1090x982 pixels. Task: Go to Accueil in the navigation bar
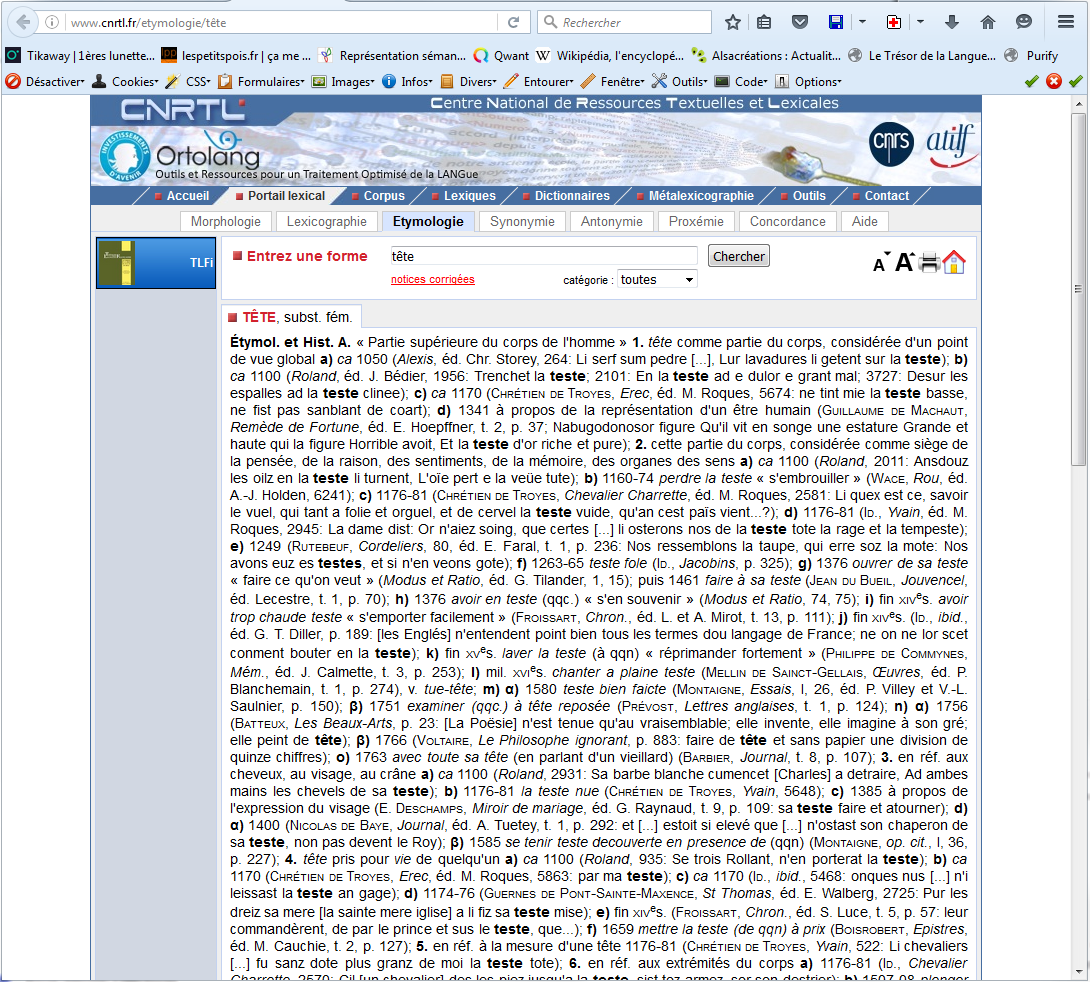(182, 196)
